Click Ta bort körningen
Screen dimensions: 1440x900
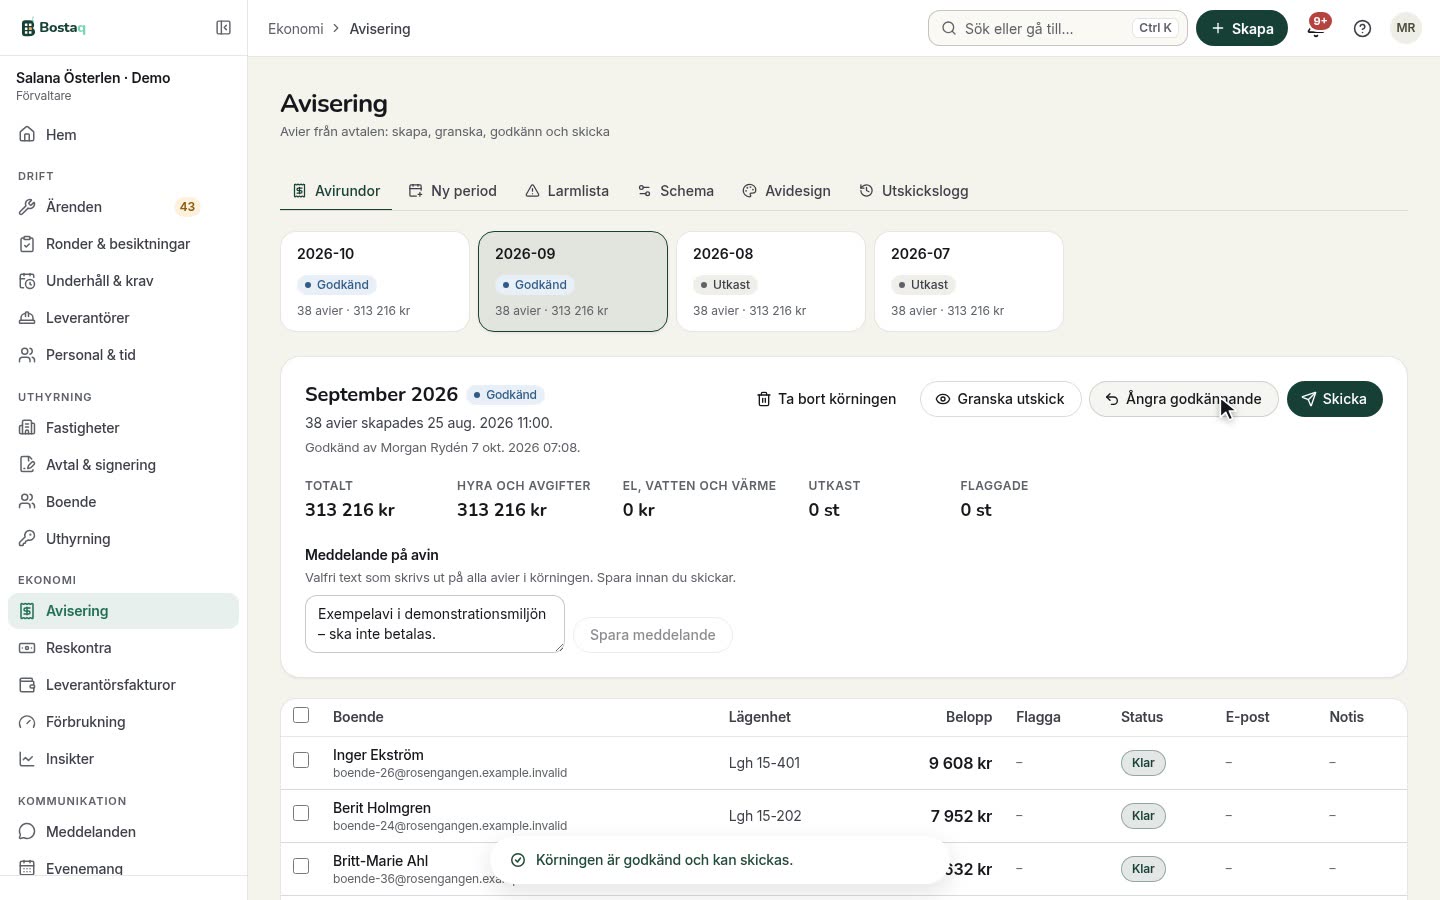[x=826, y=399]
